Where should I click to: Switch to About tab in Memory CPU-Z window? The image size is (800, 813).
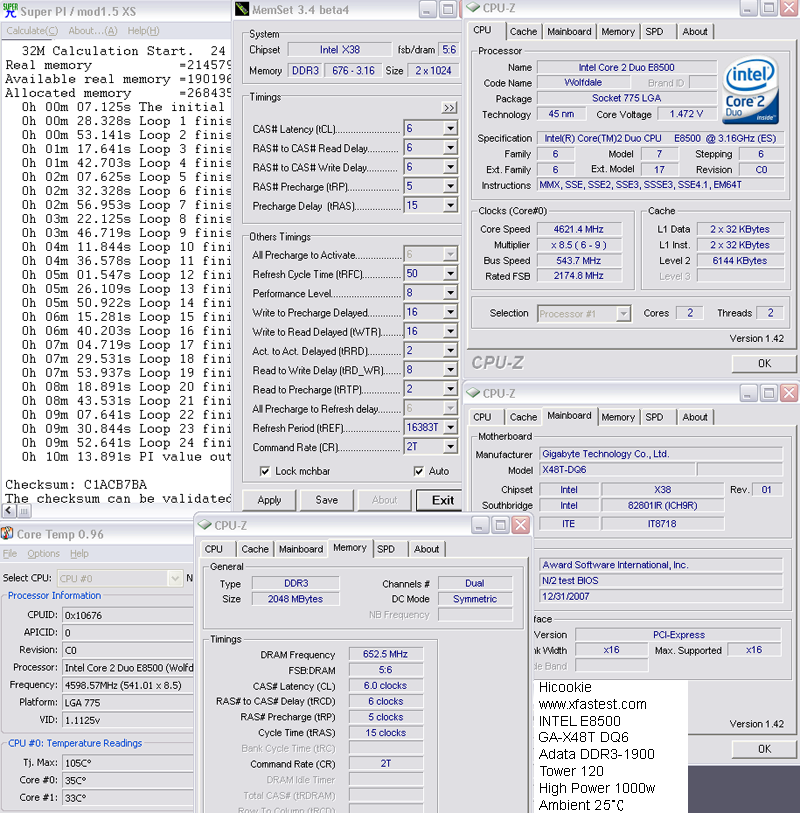pyautogui.click(x=426, y=549)
